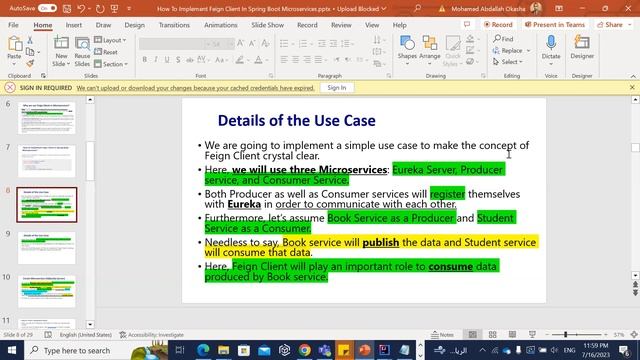Image resolution: width=640 pixels, height=360 pixels.
Task: Expand the Section dropdown
Action: tap(111, 64)
